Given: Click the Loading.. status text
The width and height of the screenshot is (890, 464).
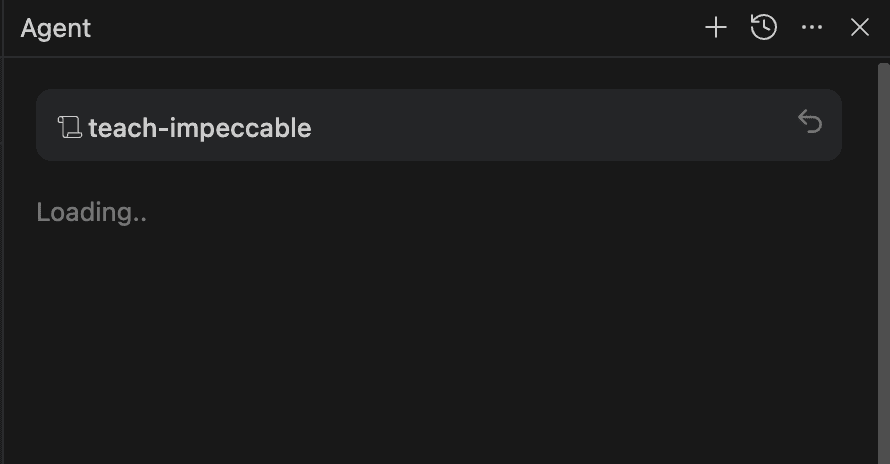Looking at the screenshot, I should pyautogui.click(x=91, y=212).
